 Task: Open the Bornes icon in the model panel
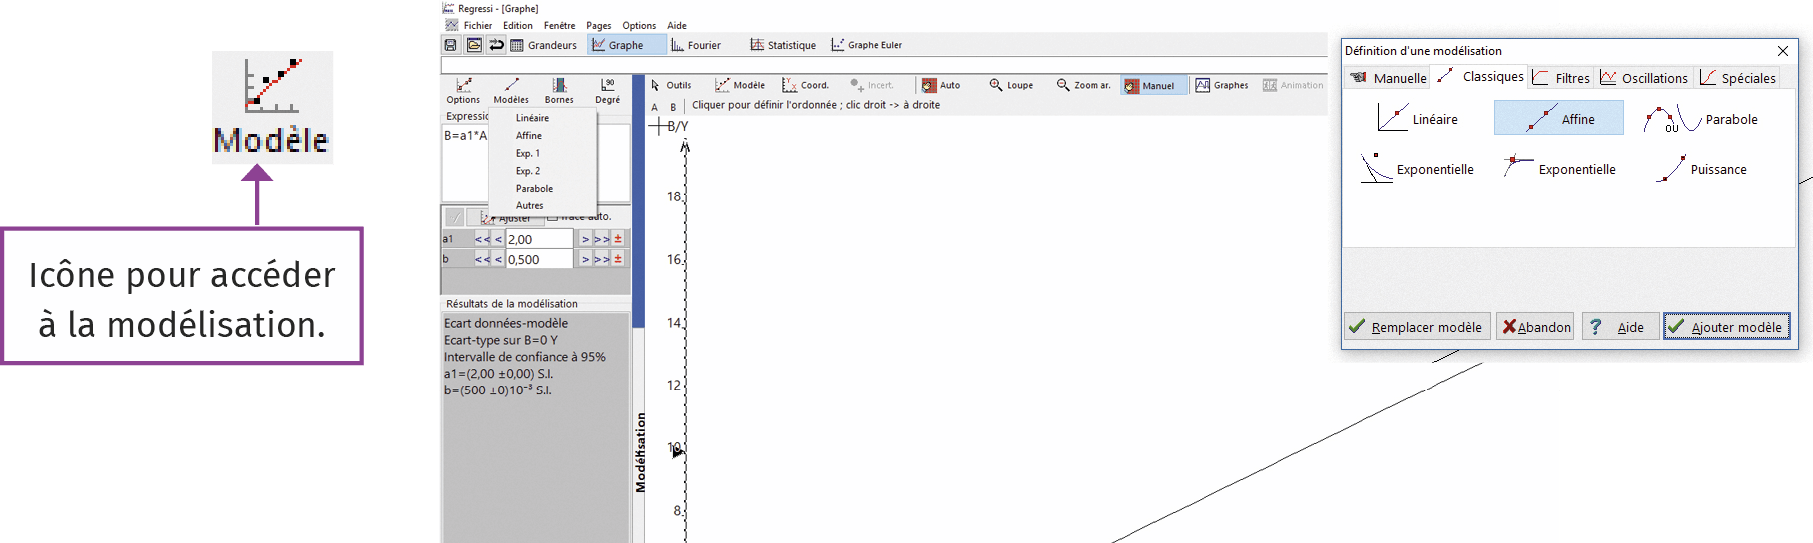[x=559, y=90]
